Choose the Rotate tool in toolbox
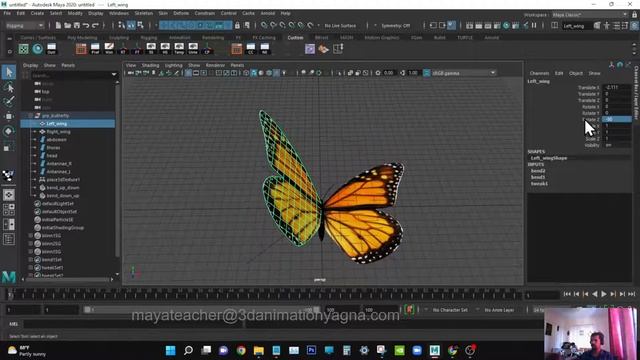Screen dimensions: 640x360 pos(9,131)
